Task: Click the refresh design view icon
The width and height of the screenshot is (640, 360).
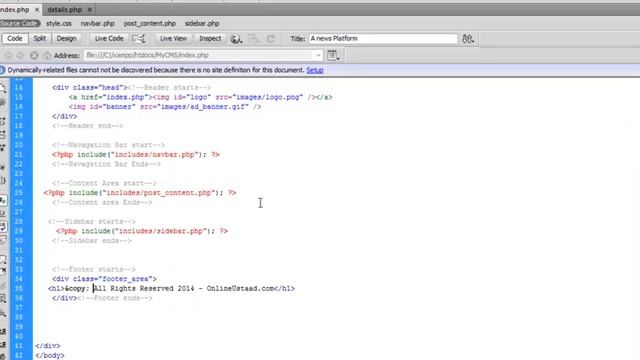Action: coord(271,39)
